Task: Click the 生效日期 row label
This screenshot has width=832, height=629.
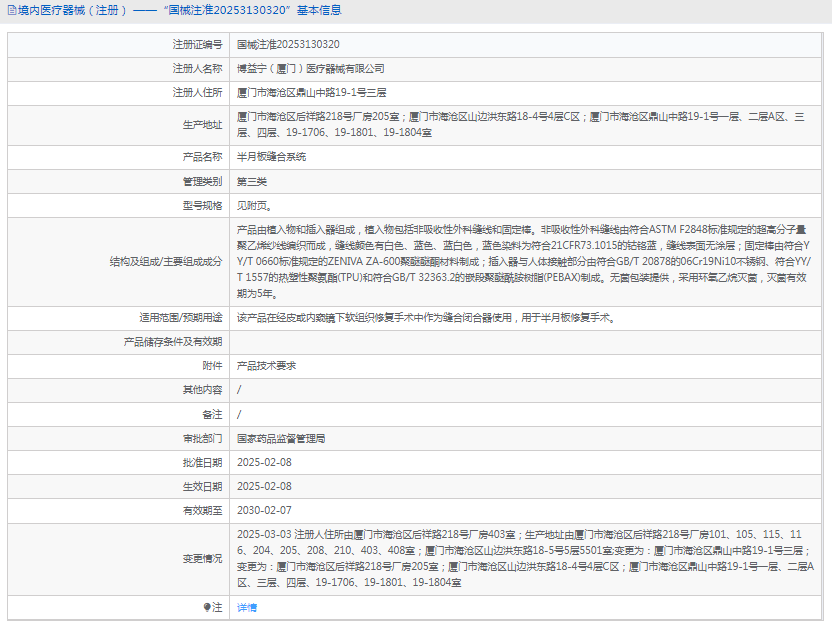Action: pos(203,487)
